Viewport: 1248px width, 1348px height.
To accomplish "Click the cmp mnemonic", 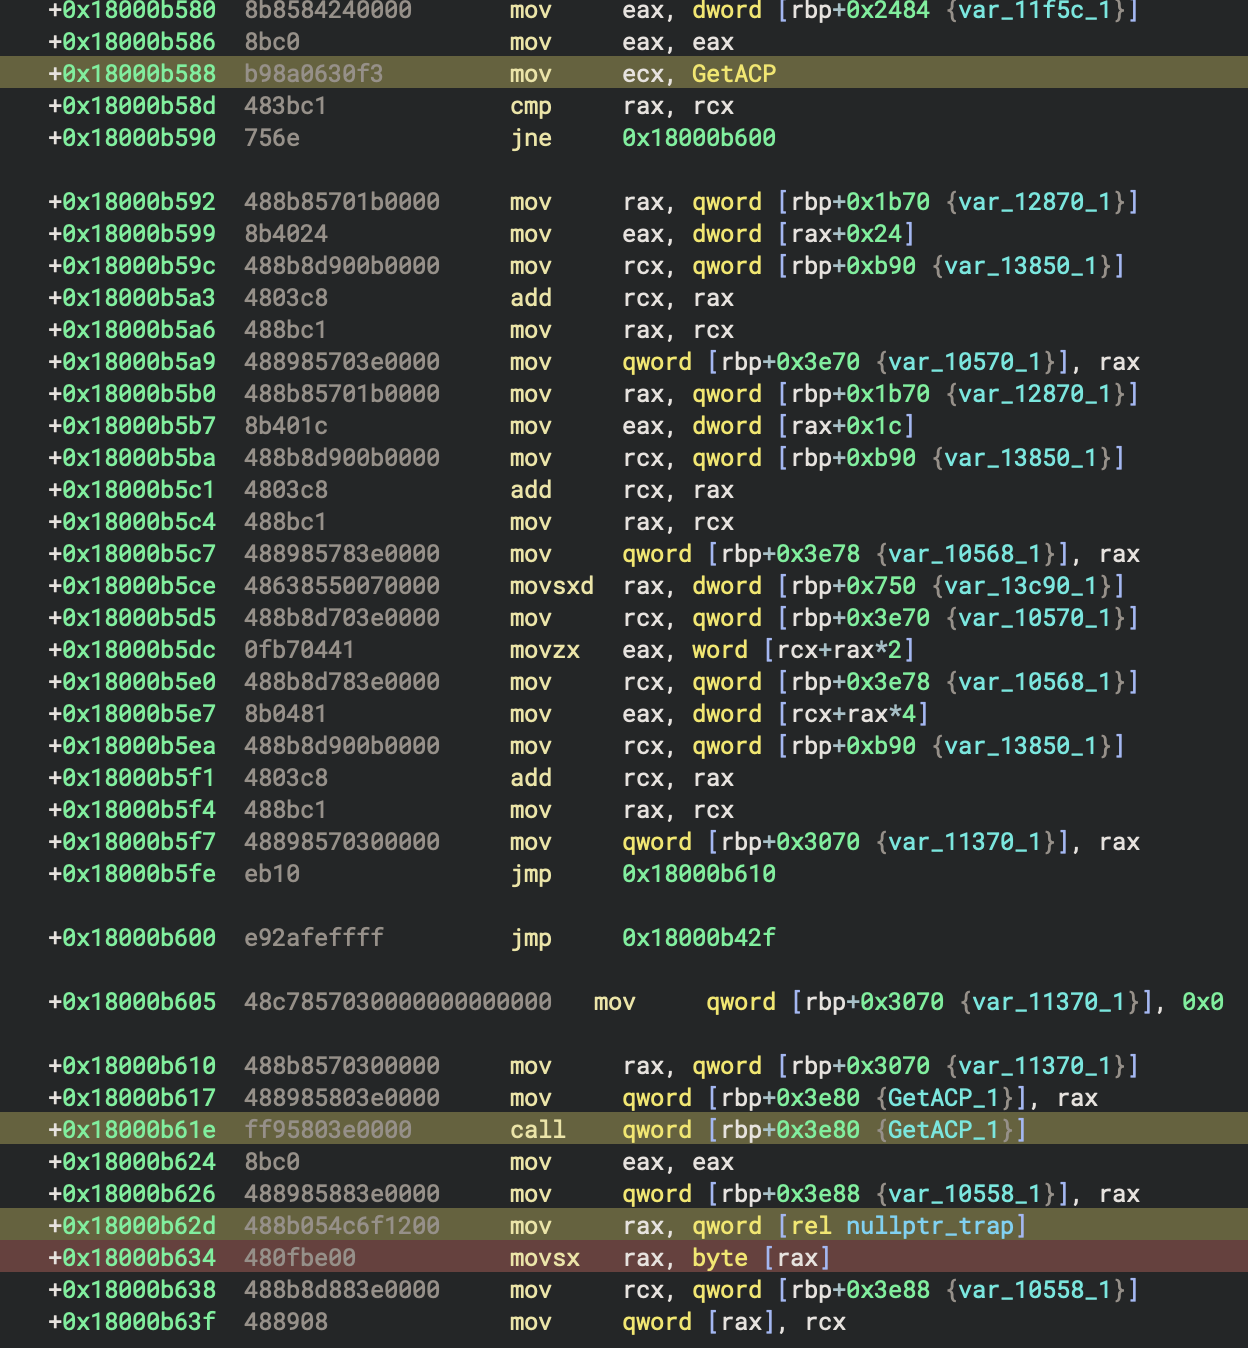I will pyautogui.click(x=531, y=106).
